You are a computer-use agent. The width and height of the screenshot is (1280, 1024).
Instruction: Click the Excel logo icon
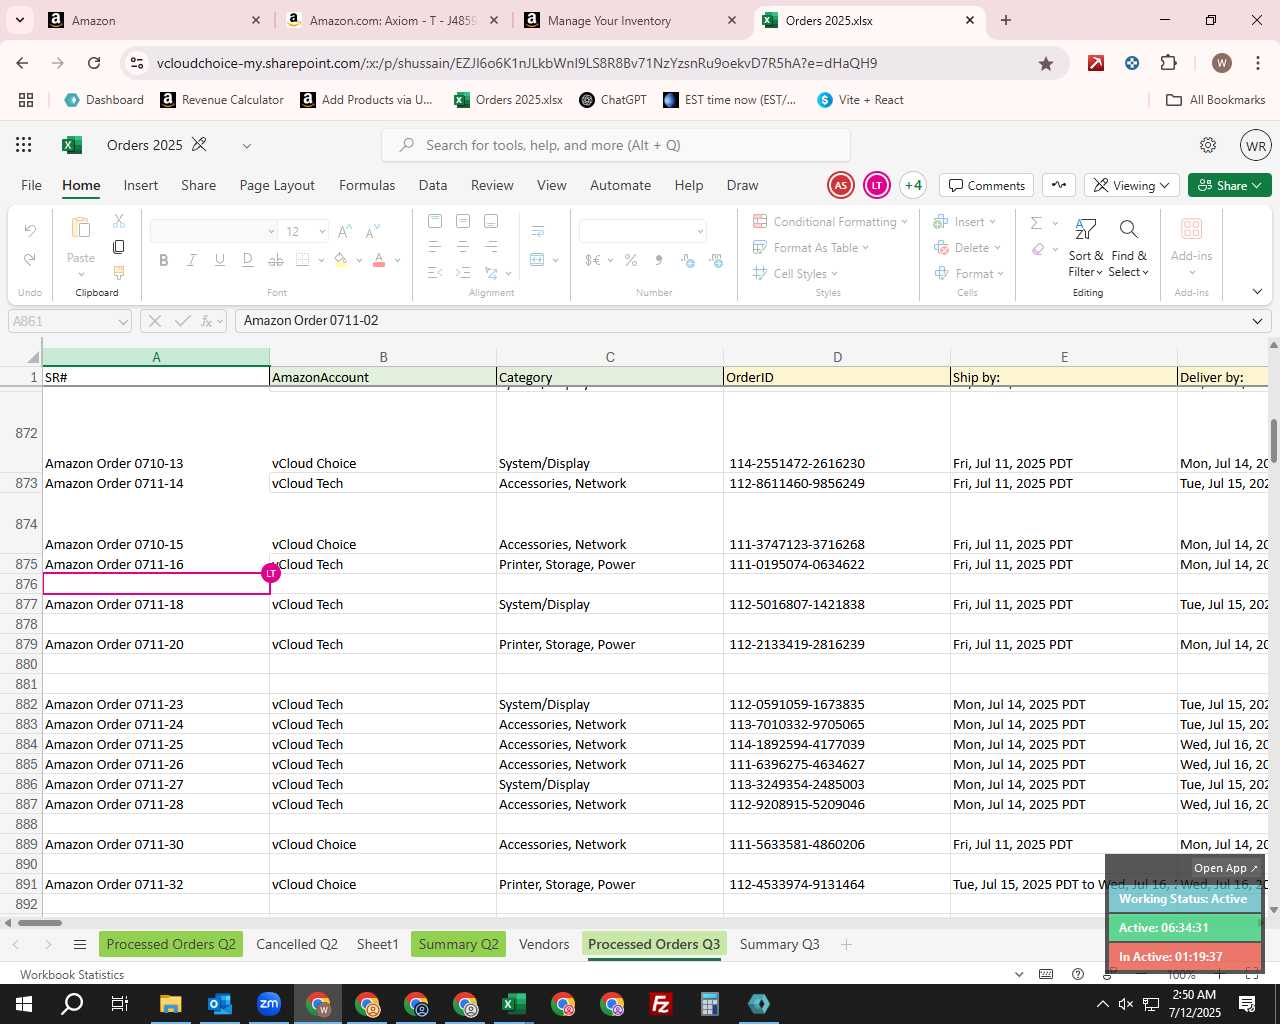72,145
